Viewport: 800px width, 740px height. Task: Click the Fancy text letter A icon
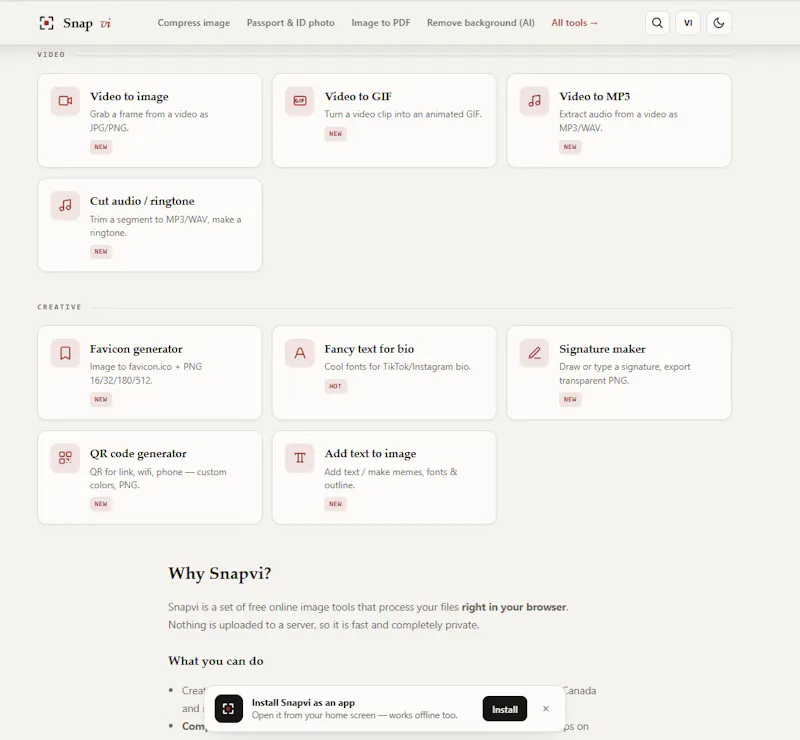click(x=299, y=353)
